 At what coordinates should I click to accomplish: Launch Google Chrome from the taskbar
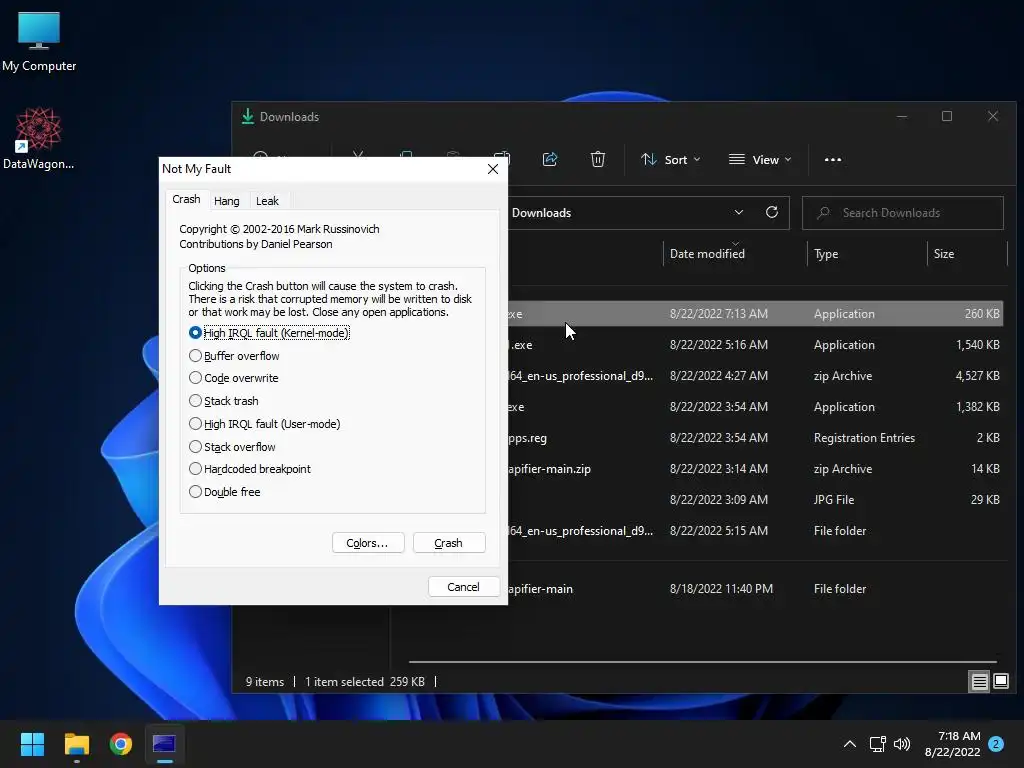tap(121, 744)
